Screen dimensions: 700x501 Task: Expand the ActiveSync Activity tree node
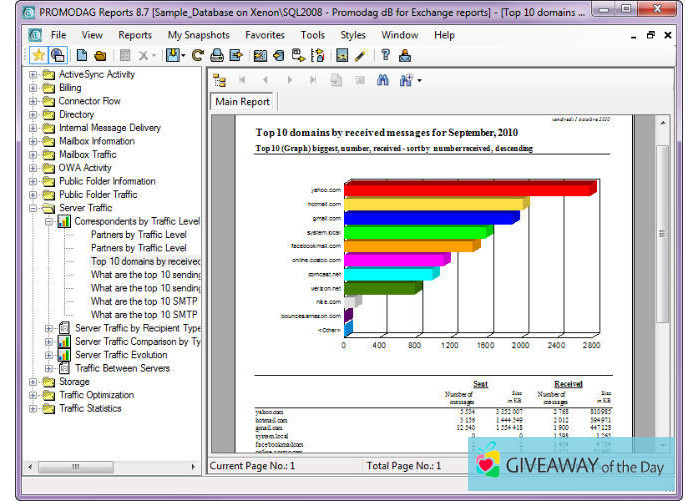(x=33, y=74)
